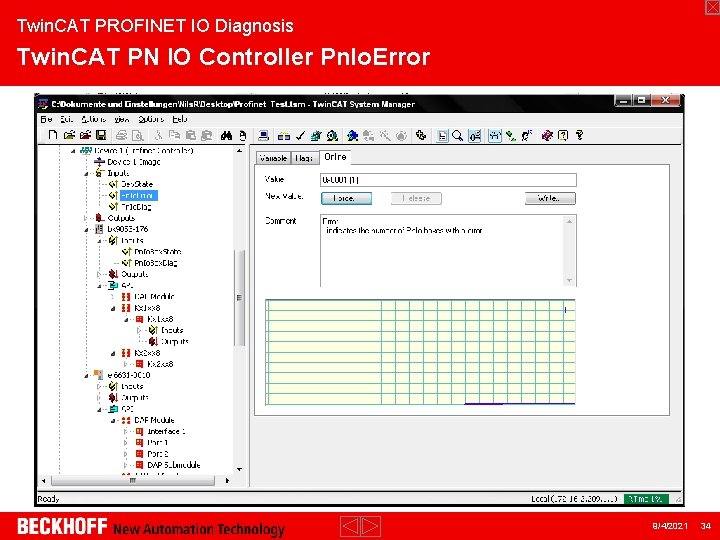Collapse the EL6631-0010 tree node
Viewport: 720px width, 540px height.
click(86, 376)
